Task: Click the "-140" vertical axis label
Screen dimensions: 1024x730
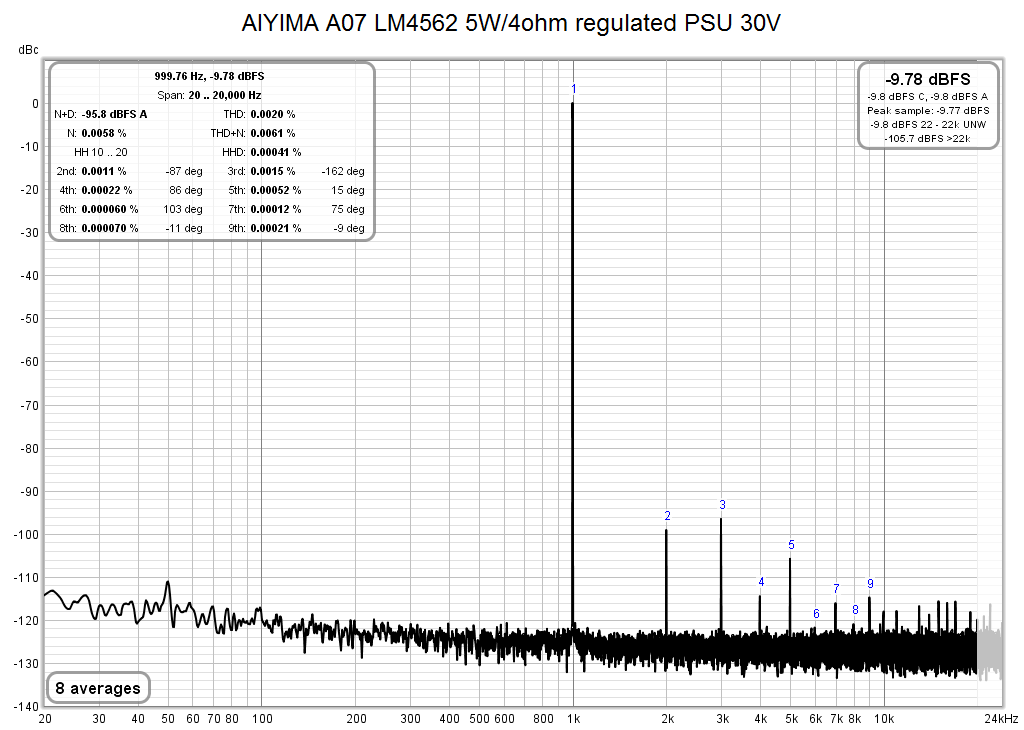Action: pyautogui.click(x=27, y=706)
